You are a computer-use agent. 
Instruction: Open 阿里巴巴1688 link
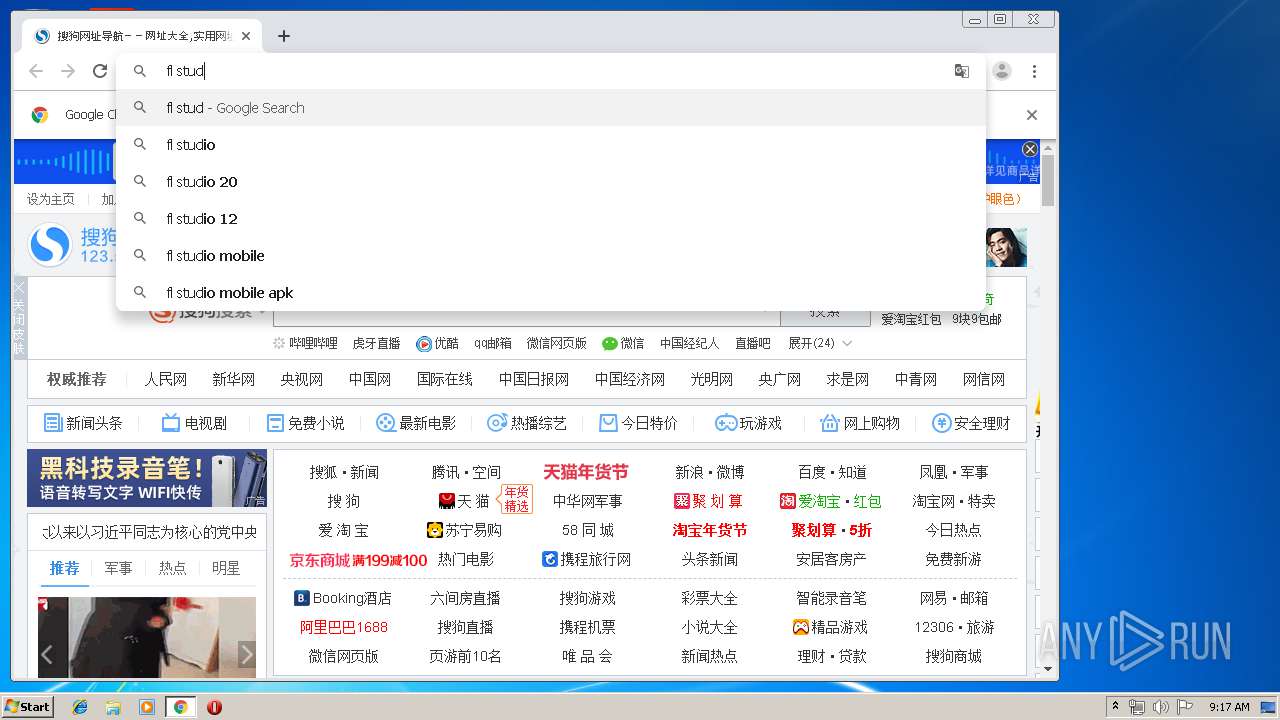(x=343, y=627)
